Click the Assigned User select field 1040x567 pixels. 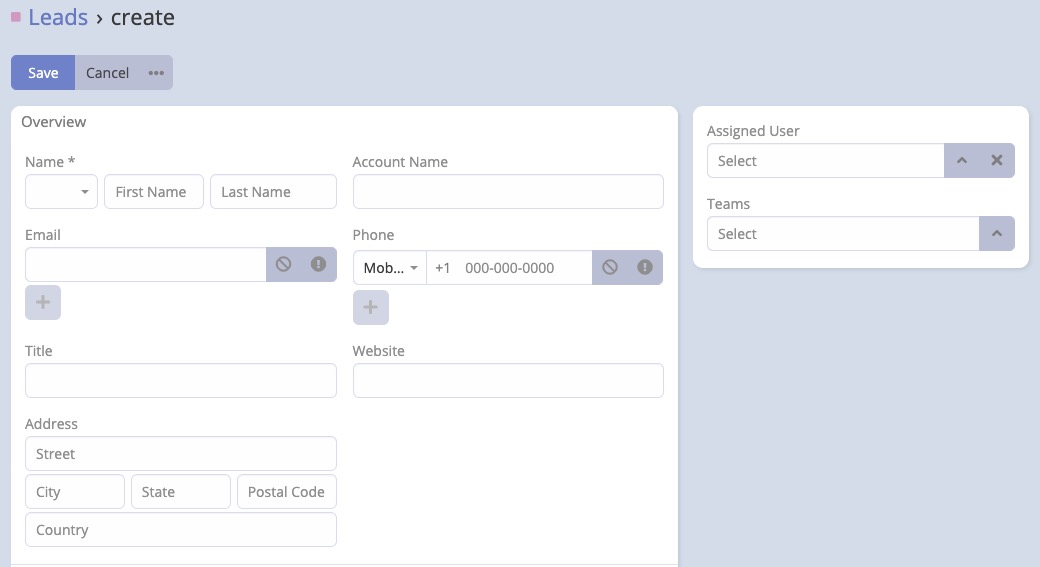tap(826, 160)
